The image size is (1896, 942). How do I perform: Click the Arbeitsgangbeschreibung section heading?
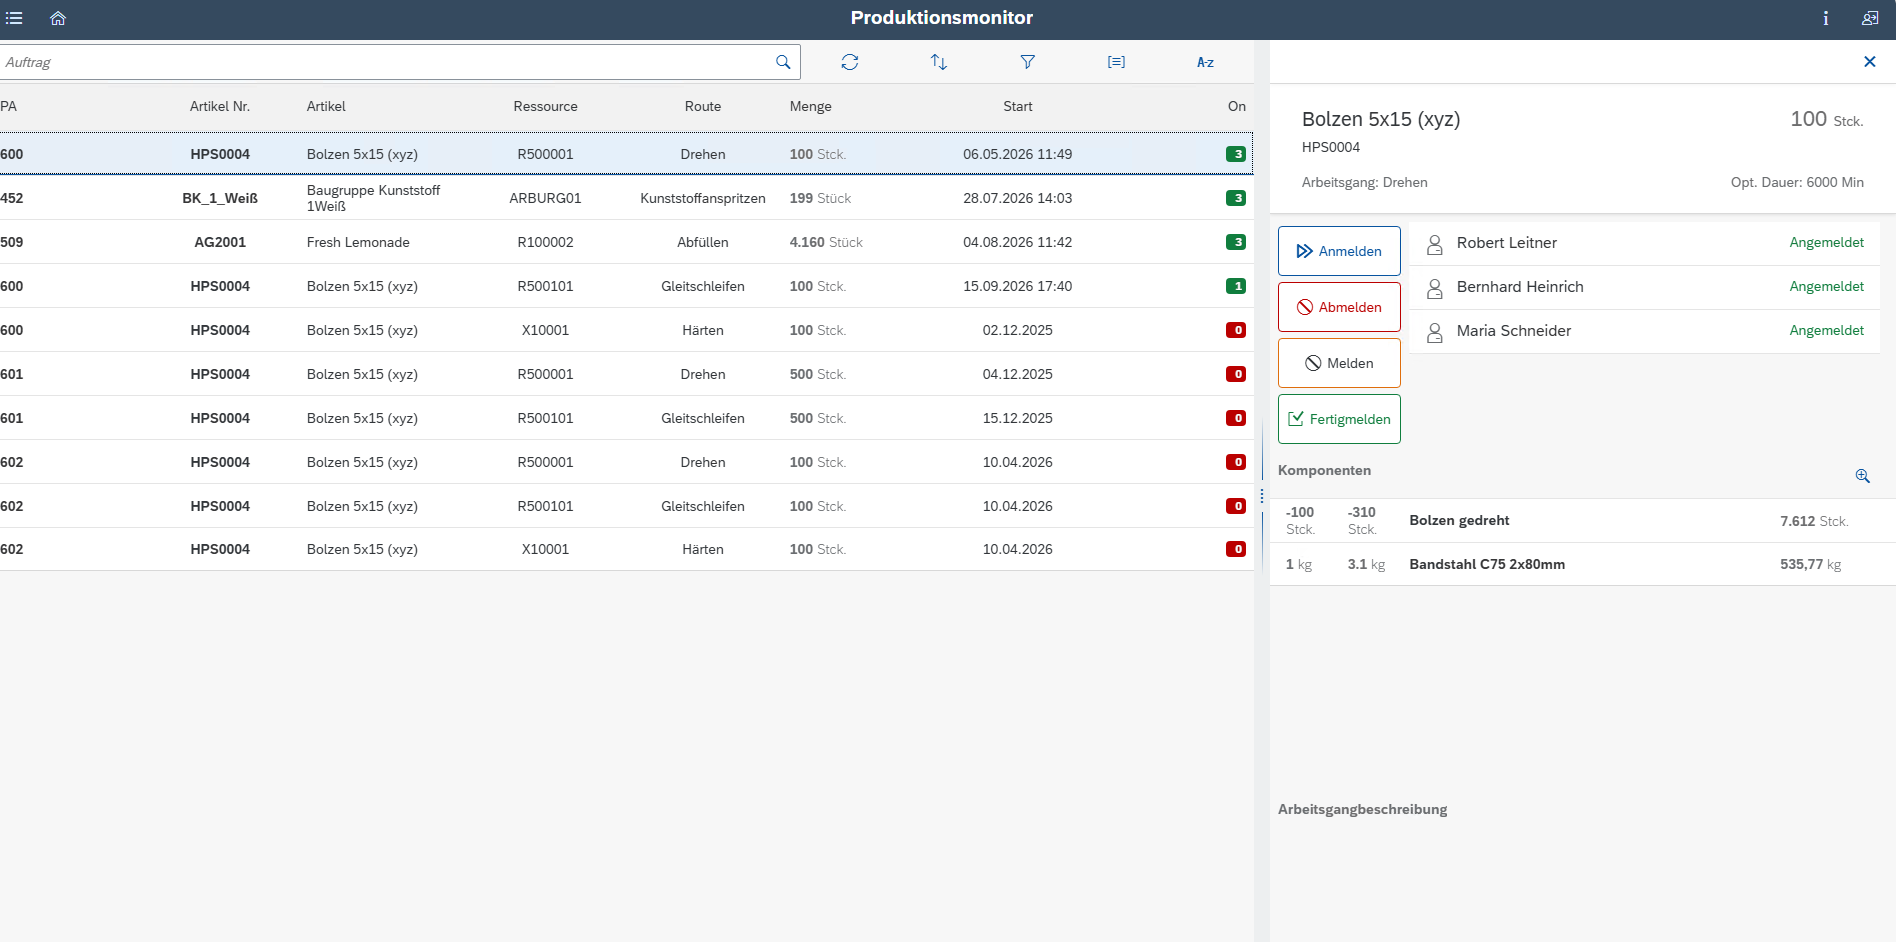(x=1363, y=809)
